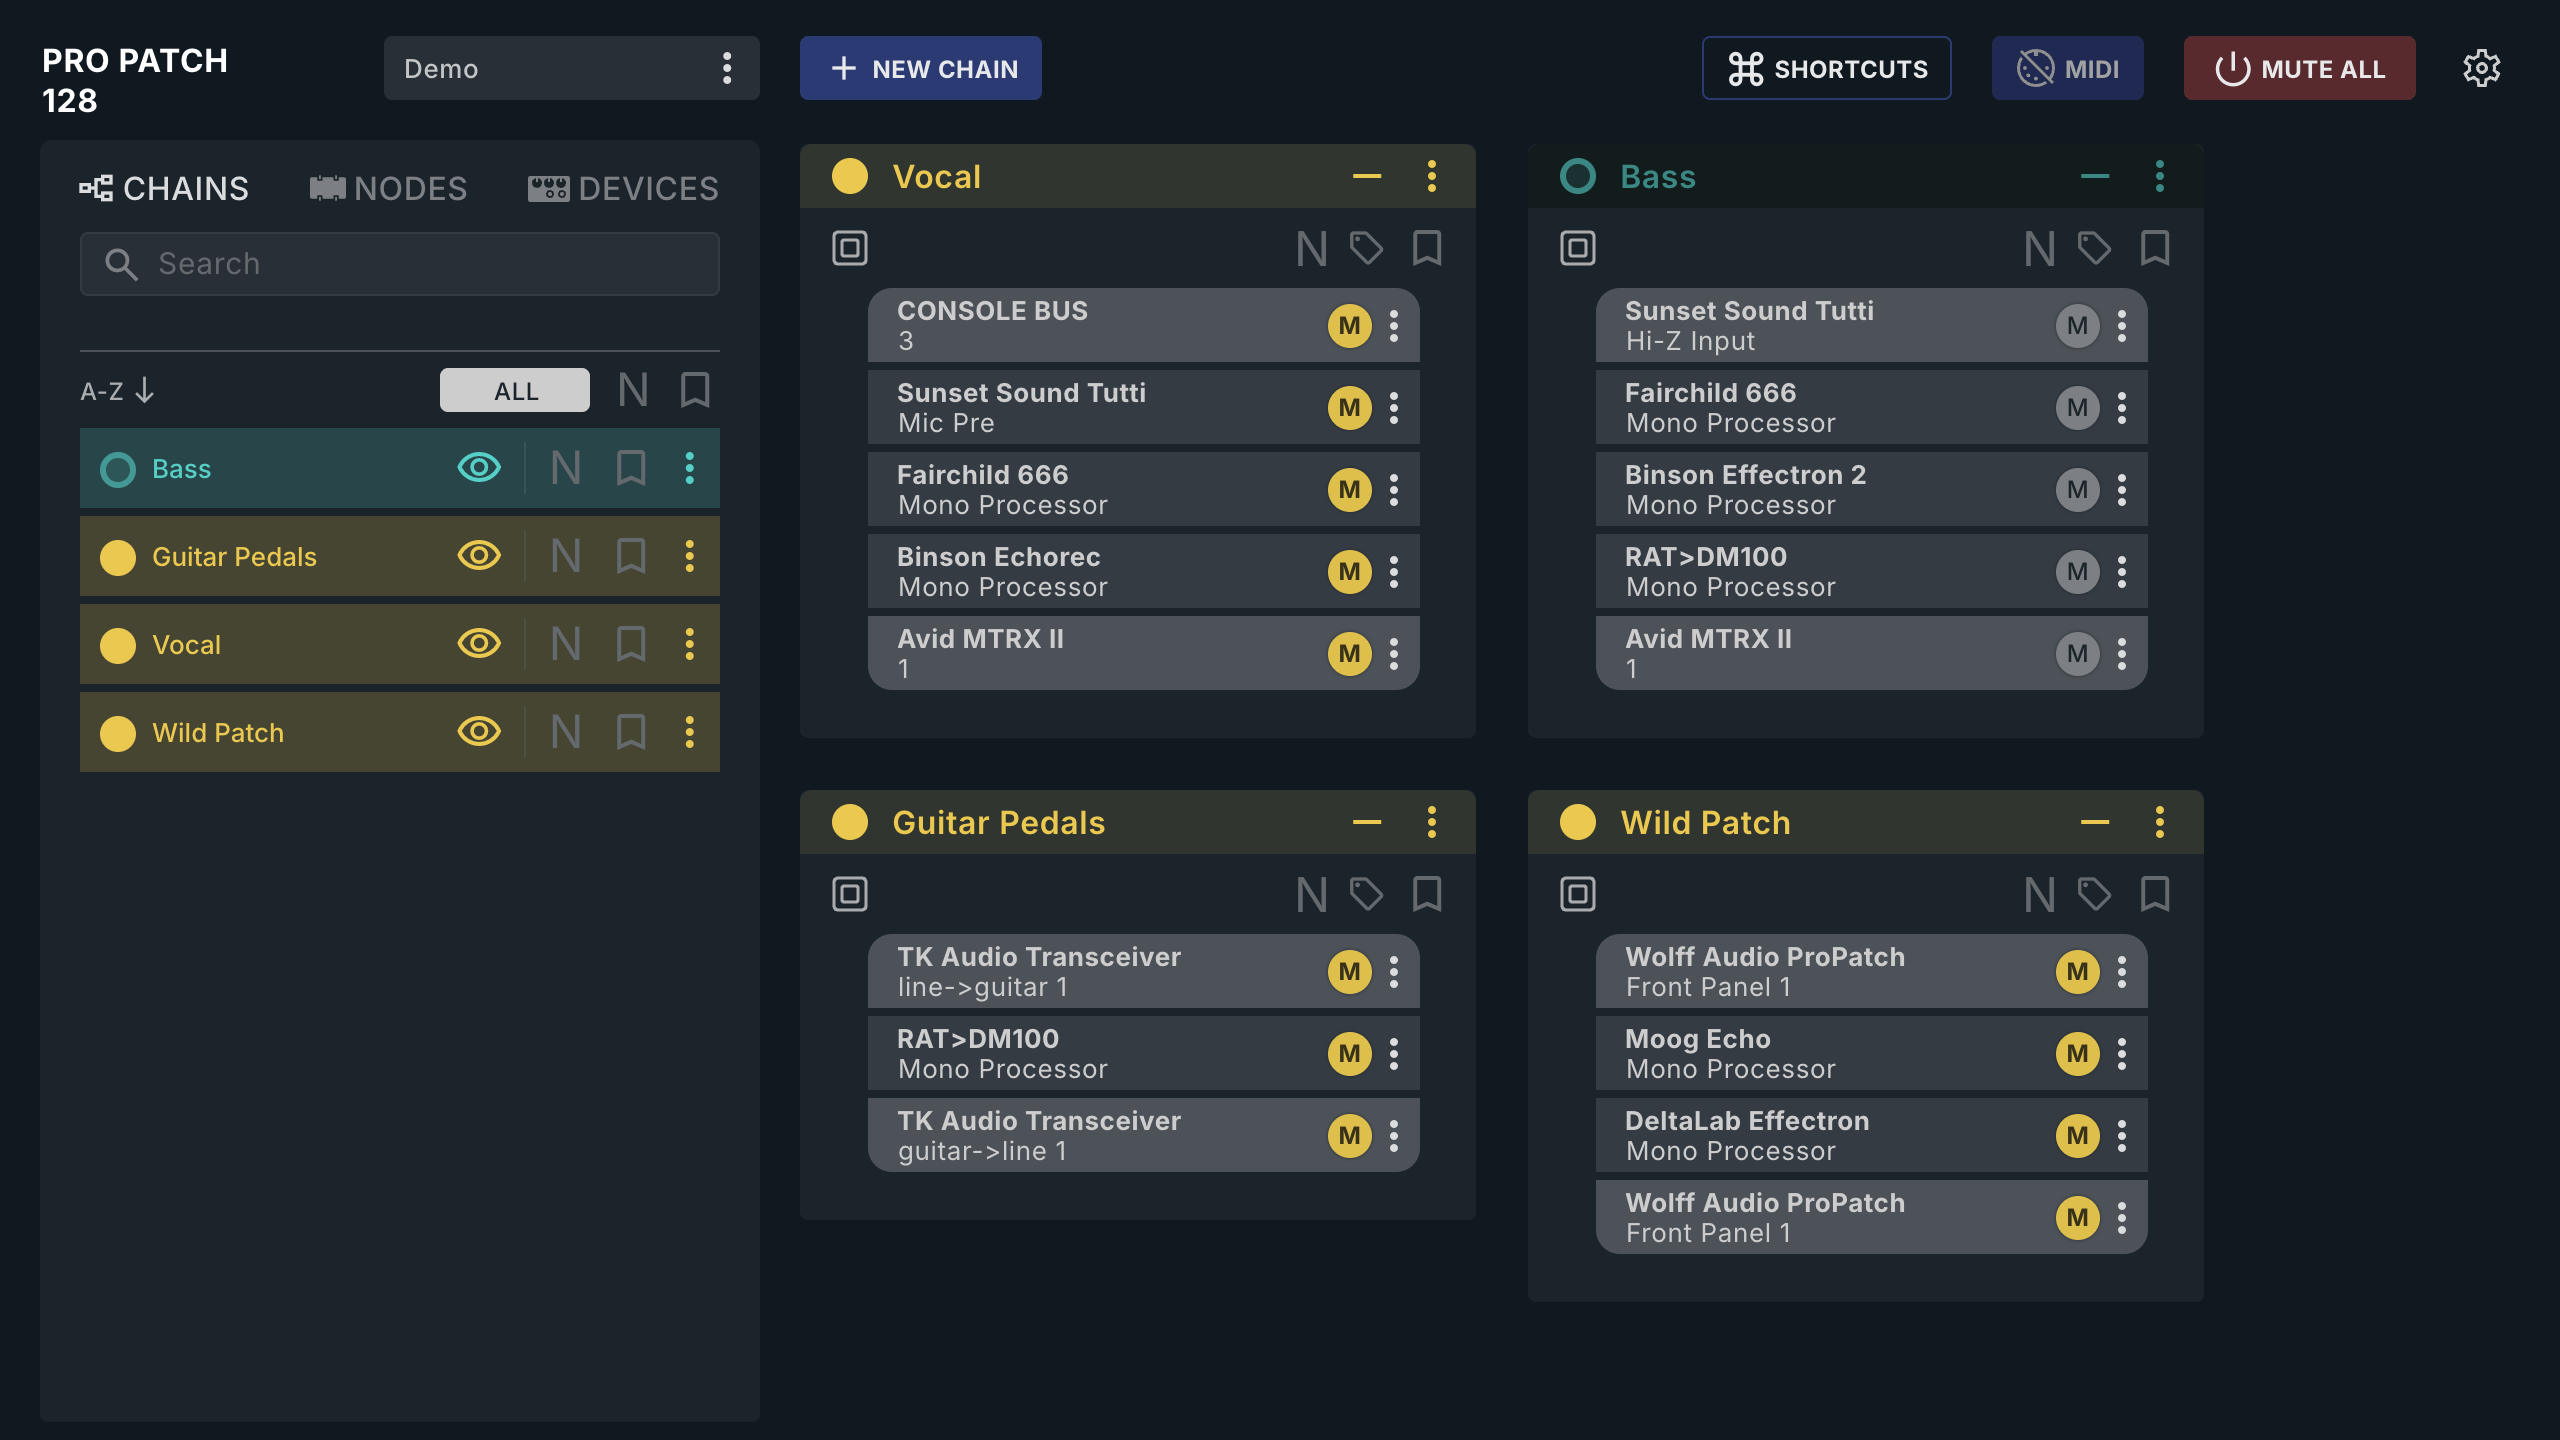Screen dimensions: 2560x1440
Task: Click the tag icon in Bass chain
Action: (x=2094, y=248)
